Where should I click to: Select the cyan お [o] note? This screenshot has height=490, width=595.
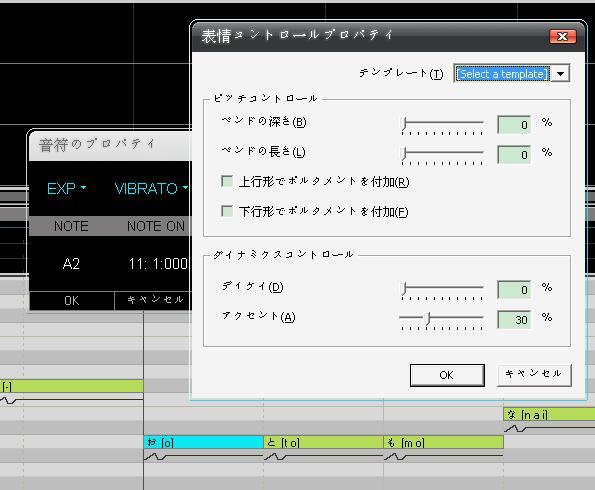(x=203, y=442)
